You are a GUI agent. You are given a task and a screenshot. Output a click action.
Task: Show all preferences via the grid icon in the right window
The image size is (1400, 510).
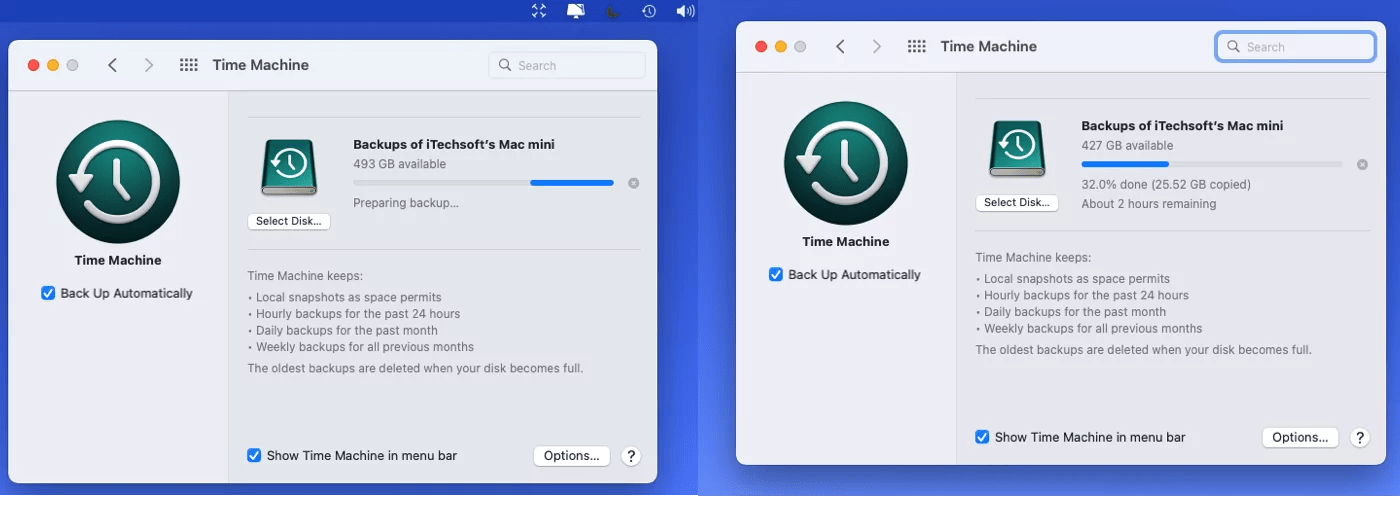(x=916, y=46)
